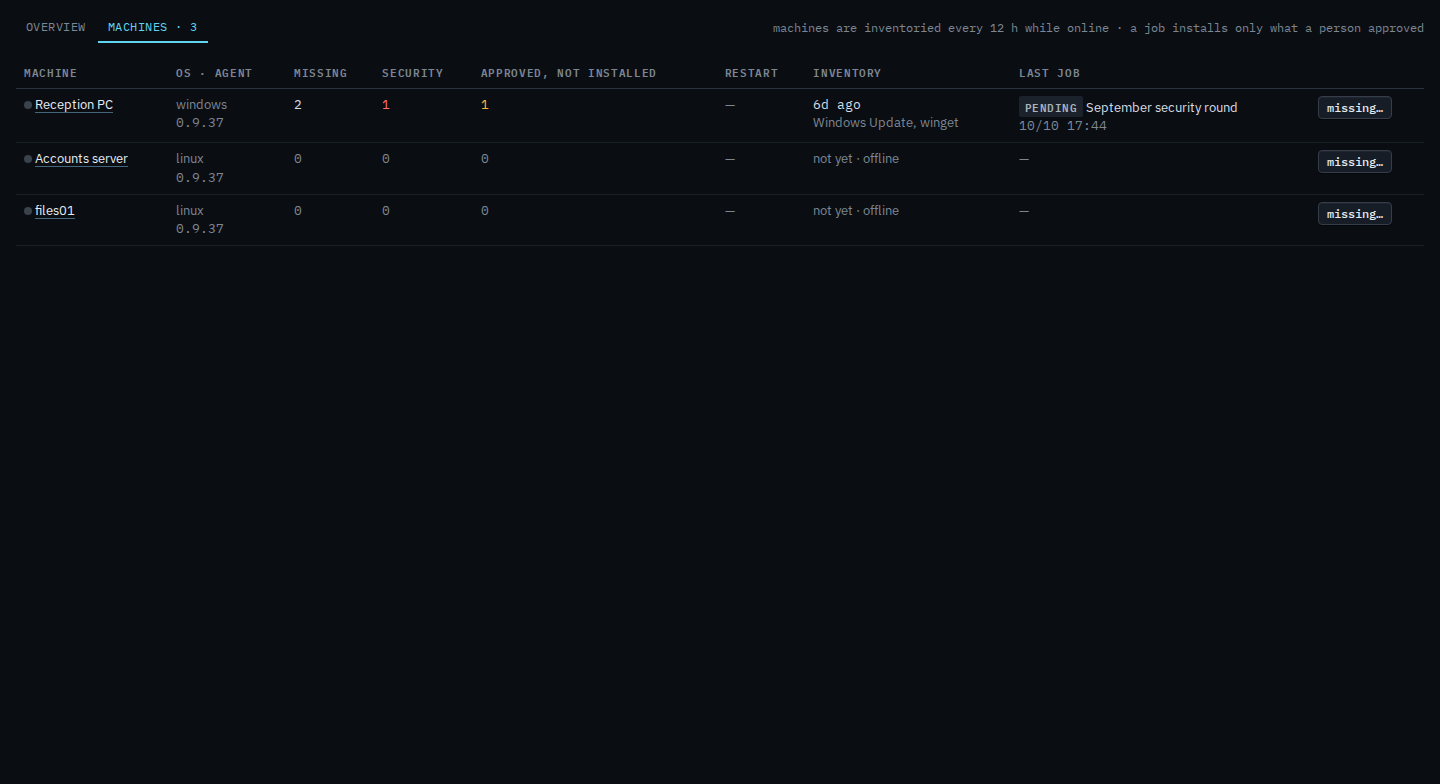
Task: Select the Machines · 3 tab
Action: (x=153, y=27)
